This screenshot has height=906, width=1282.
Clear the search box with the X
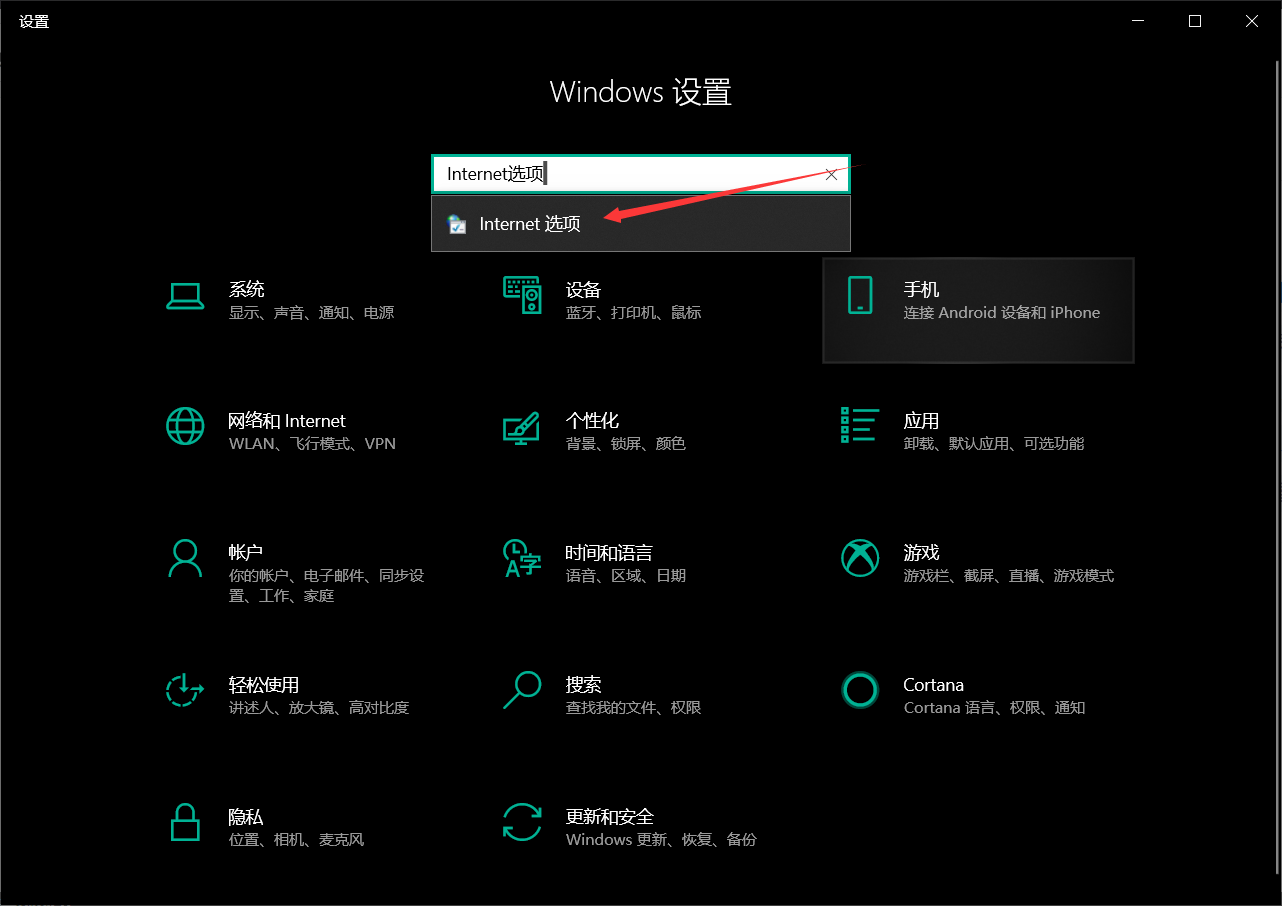coord(831,173)
